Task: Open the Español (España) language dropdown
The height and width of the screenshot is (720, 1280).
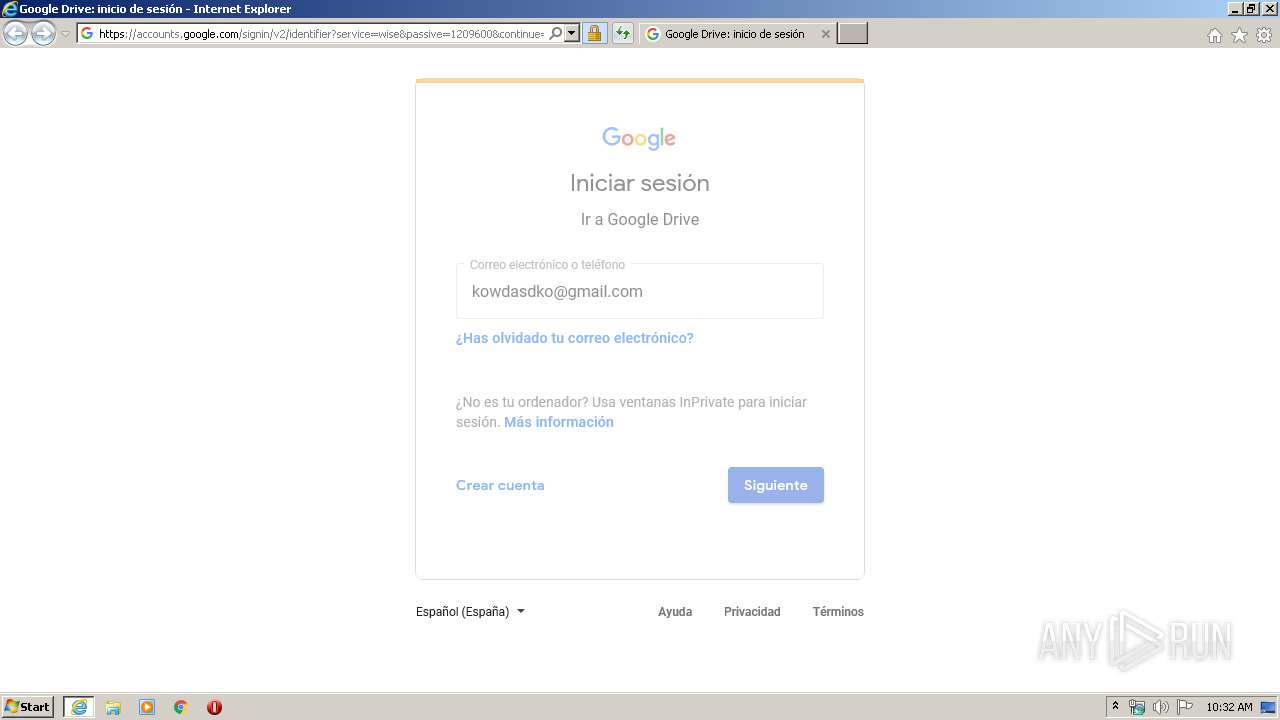Action: pos(470,612)
